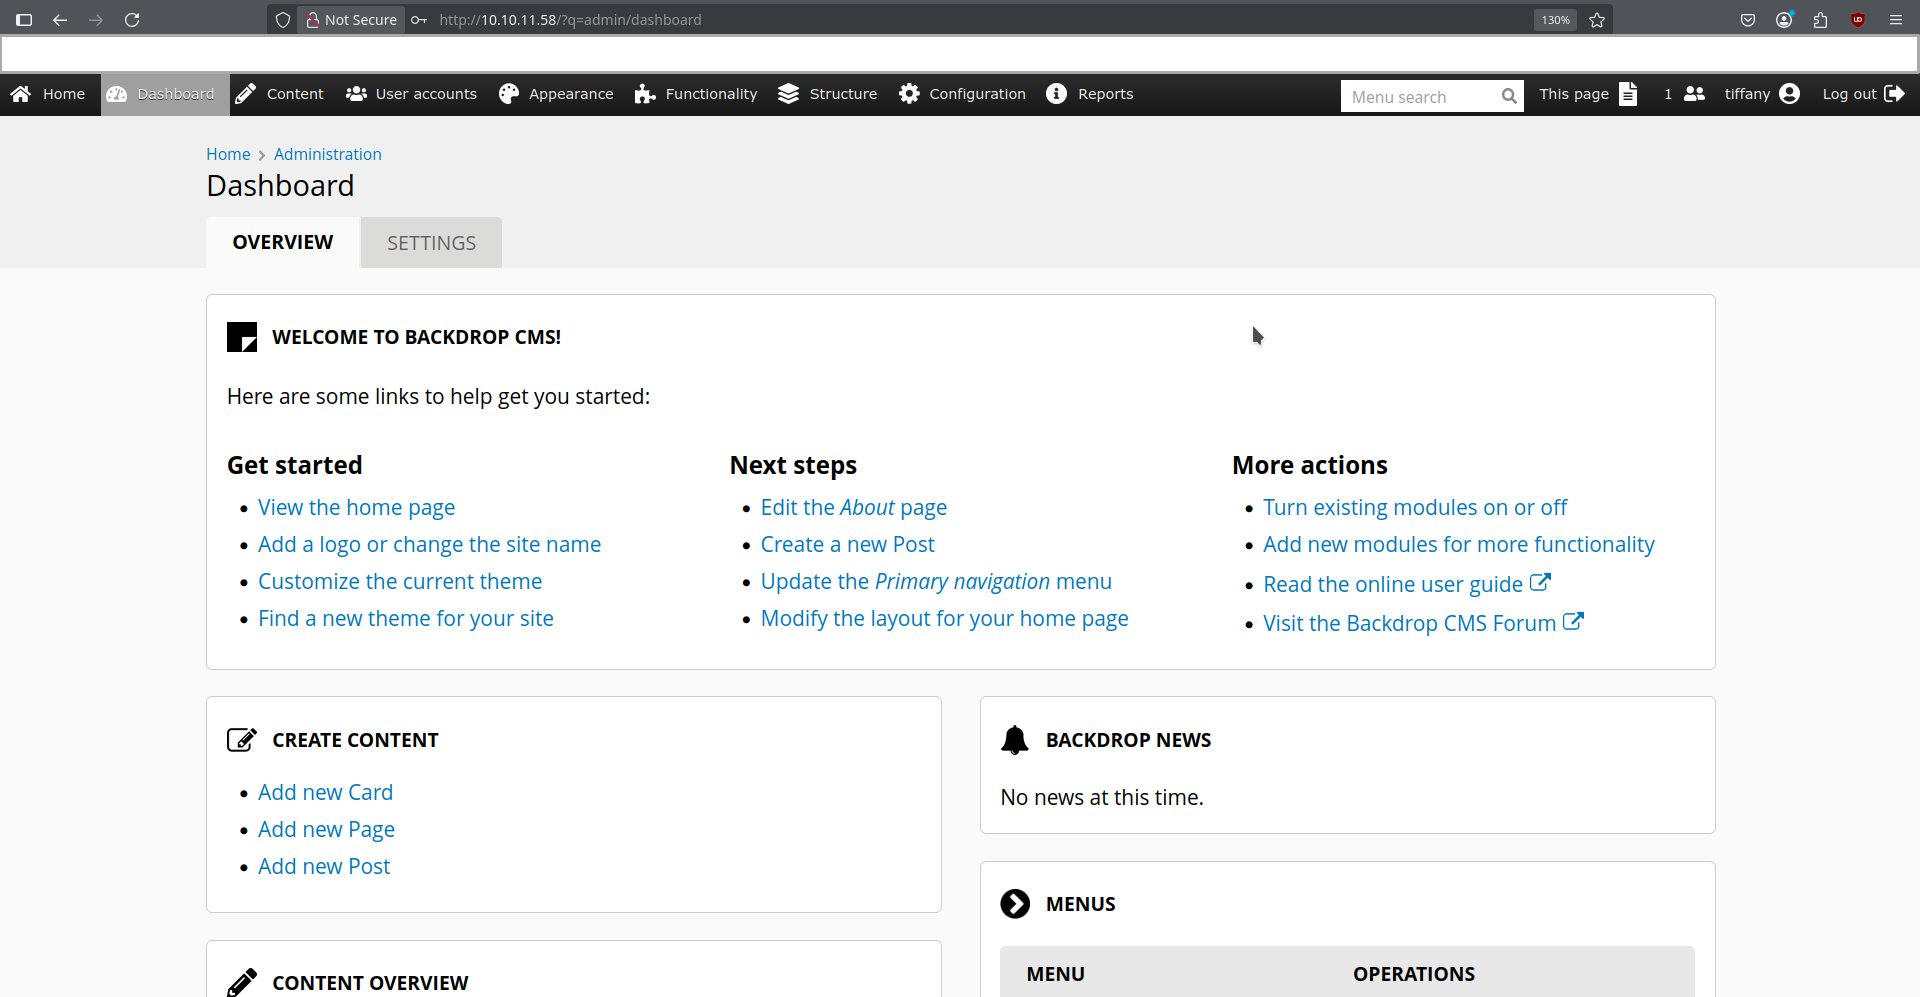Click the Reports info icon
Image resolution: width=1920 pixels, height=997 pixels.
coord(1057,94)
